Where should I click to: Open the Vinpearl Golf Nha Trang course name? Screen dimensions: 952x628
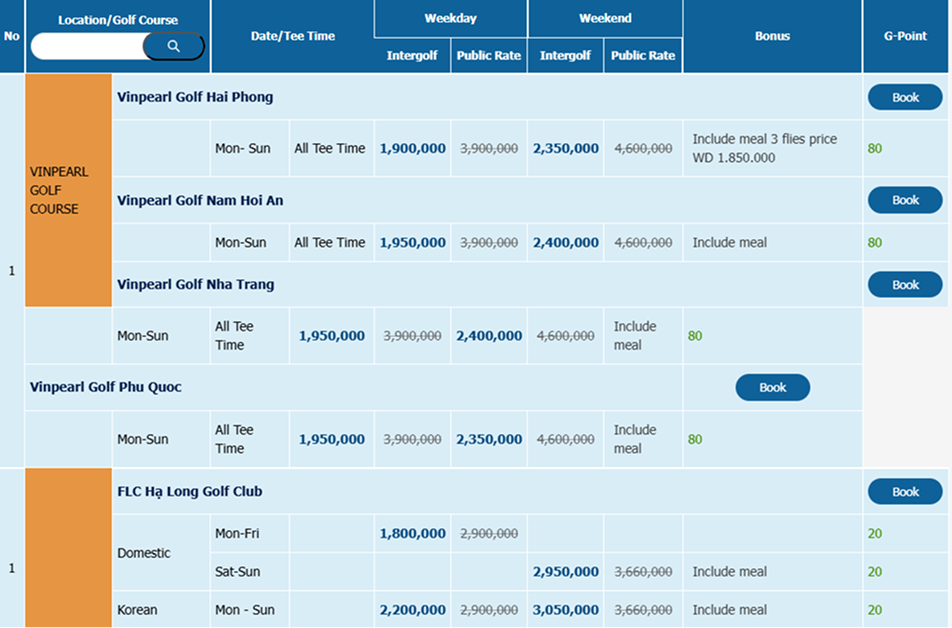coord(196,284)
